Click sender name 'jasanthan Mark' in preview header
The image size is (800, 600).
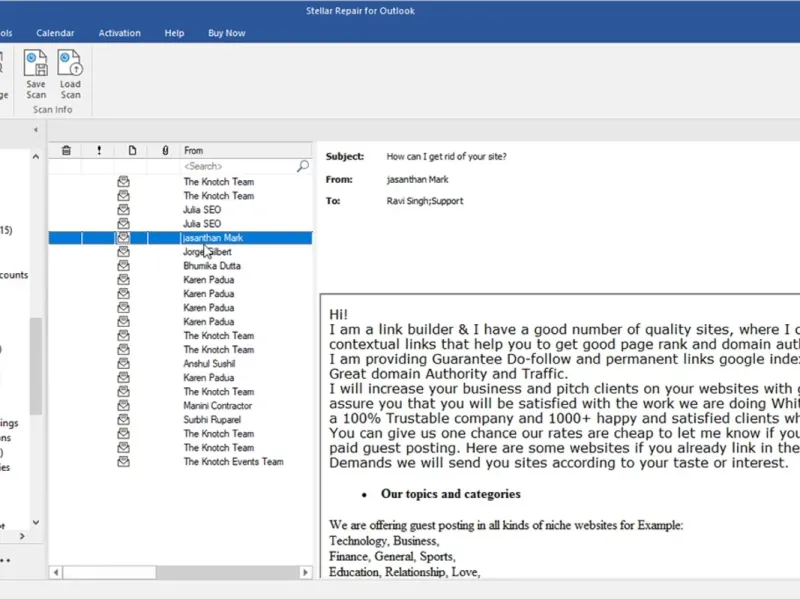[417, 180]
